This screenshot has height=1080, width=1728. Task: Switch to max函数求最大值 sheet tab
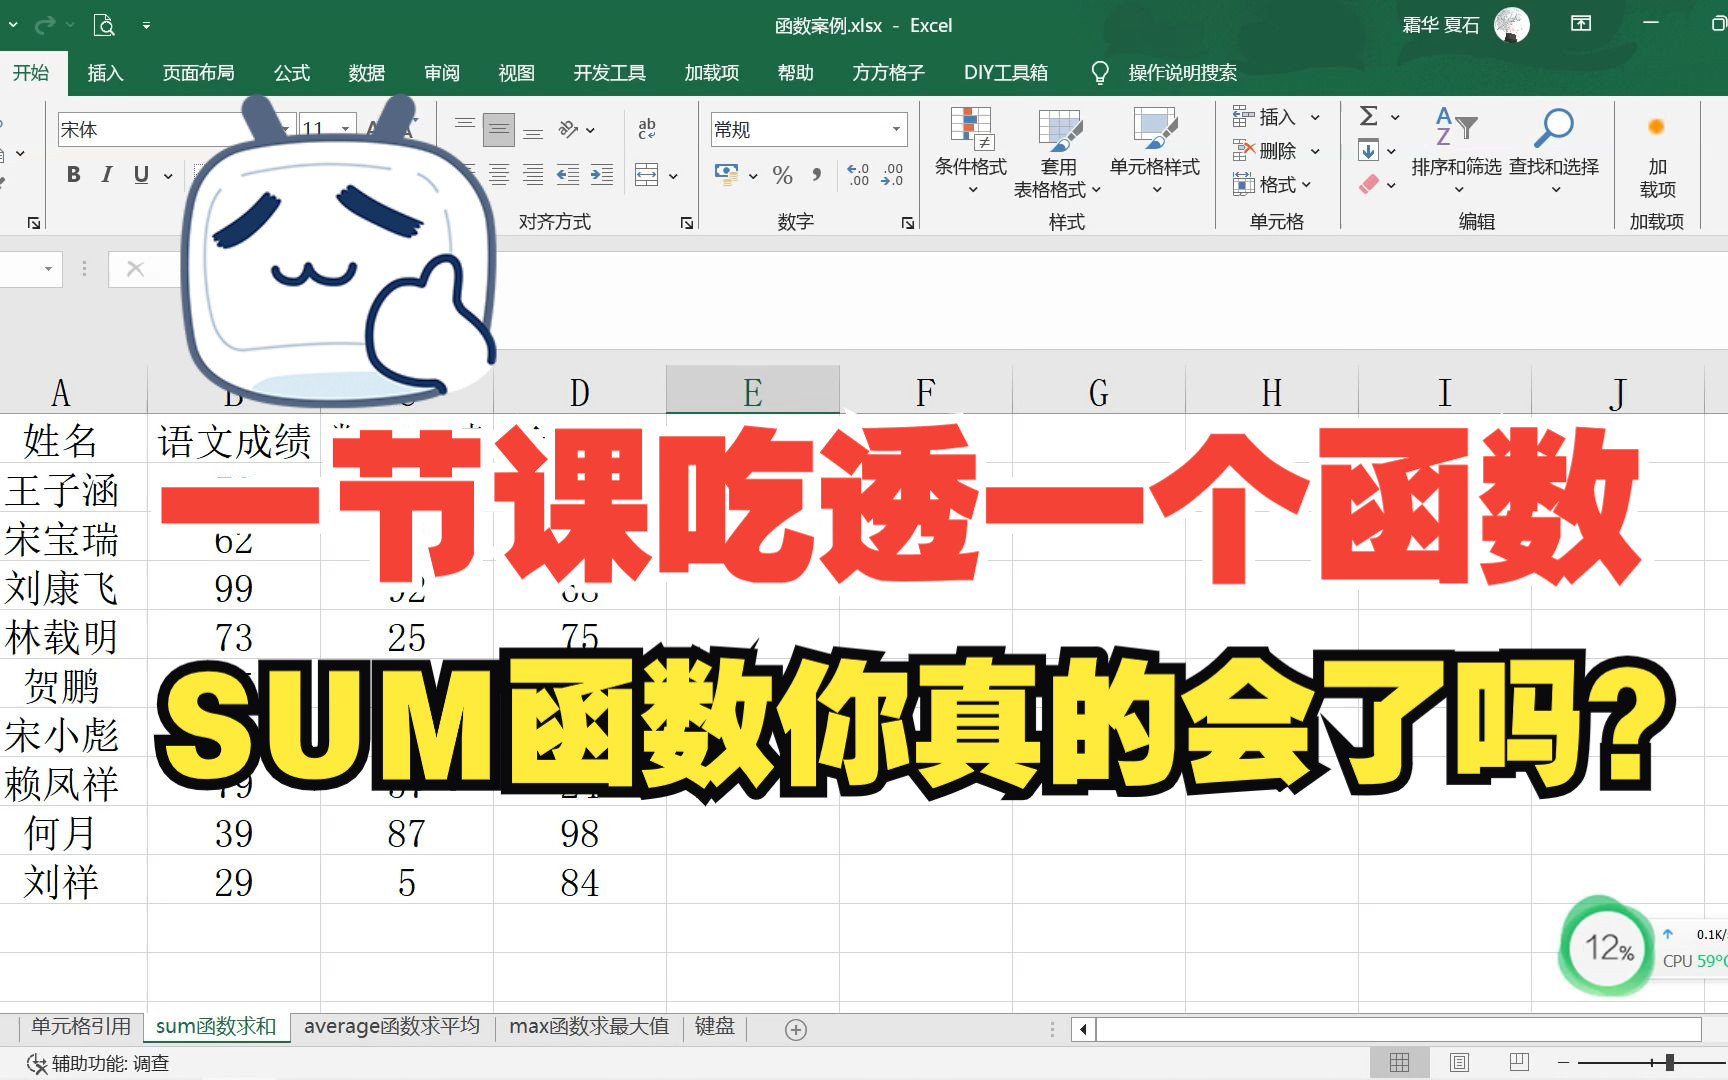[x=589, y=1027]
